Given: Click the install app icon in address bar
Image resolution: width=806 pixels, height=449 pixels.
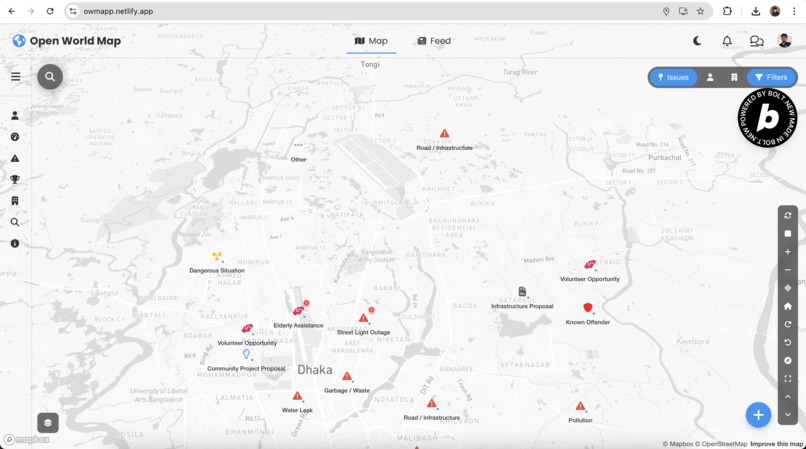Looking at the screenshot, I should [683, 11].
